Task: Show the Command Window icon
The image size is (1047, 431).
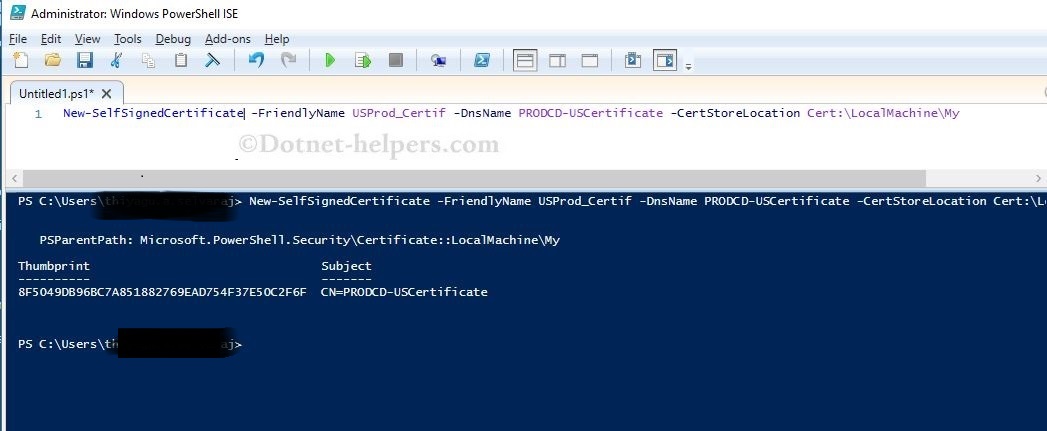Action: point(632,60)
